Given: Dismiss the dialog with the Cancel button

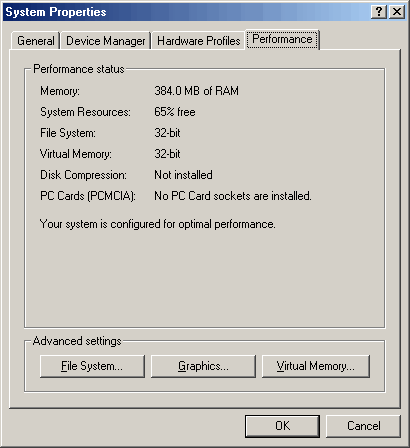Looking at the screenshot, I should point(363,426).
